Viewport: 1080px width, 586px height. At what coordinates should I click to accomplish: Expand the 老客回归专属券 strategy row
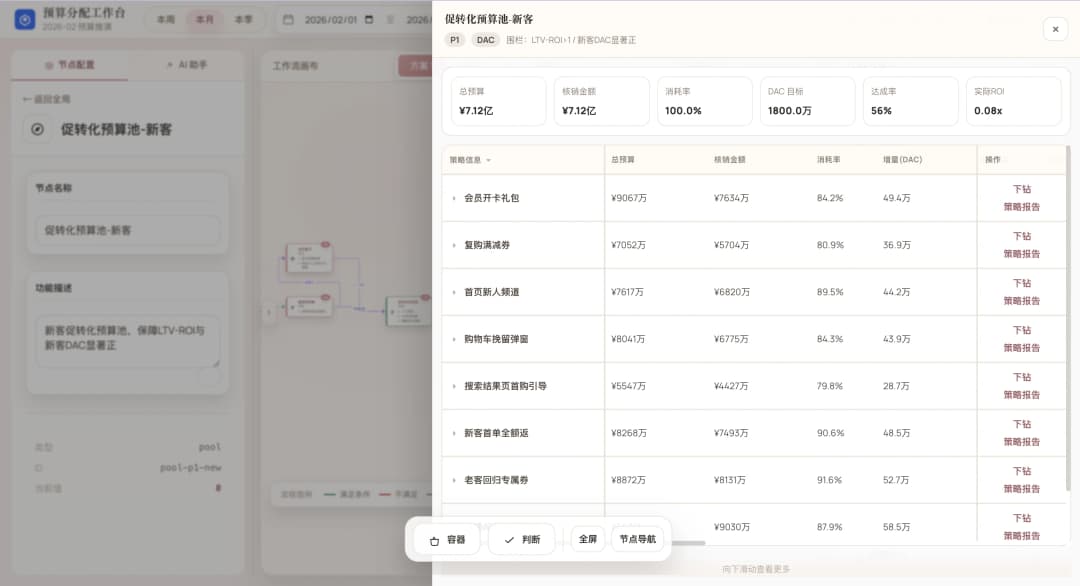[x=452, y=479]
